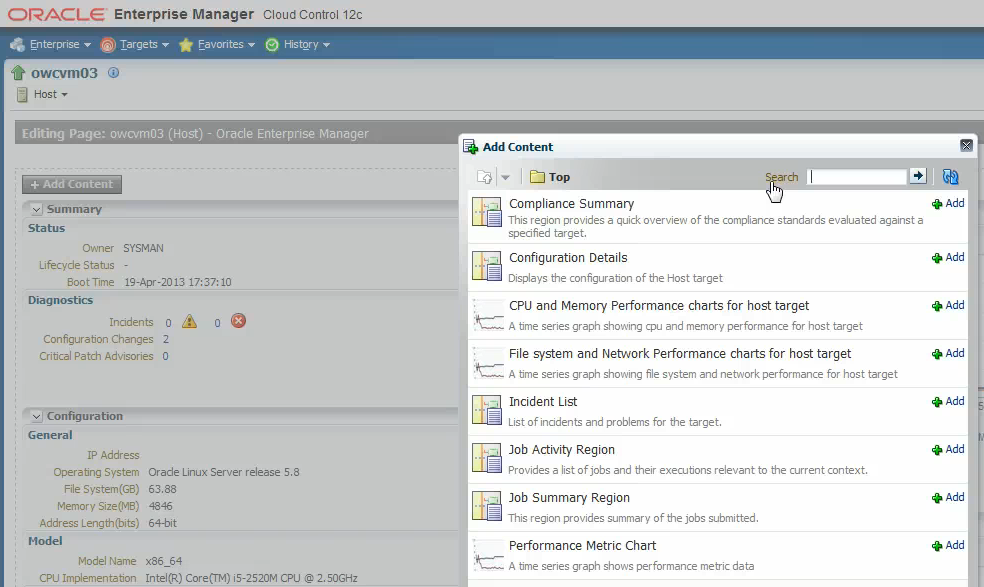Click the warning incidents icon

click(x=190, y=321)
